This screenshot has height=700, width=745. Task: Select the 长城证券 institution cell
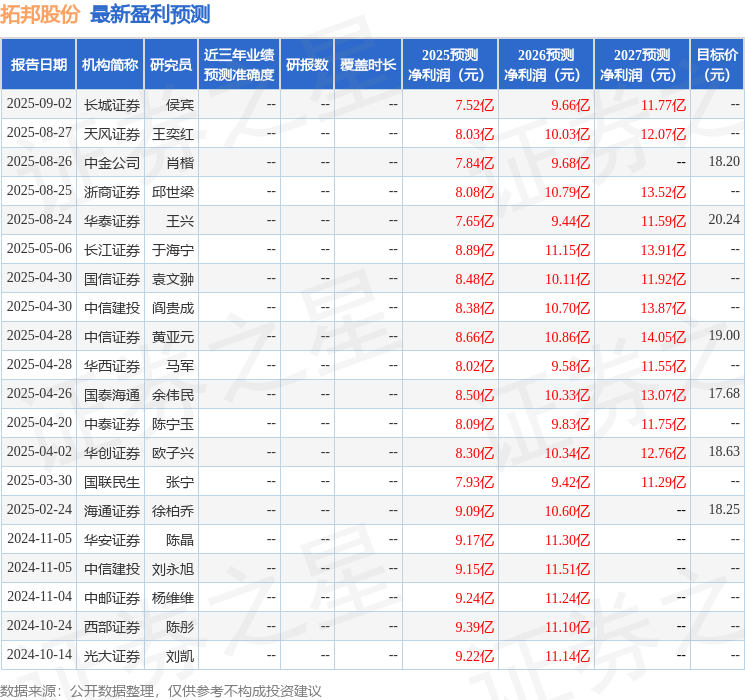click(x=112, y=105)
